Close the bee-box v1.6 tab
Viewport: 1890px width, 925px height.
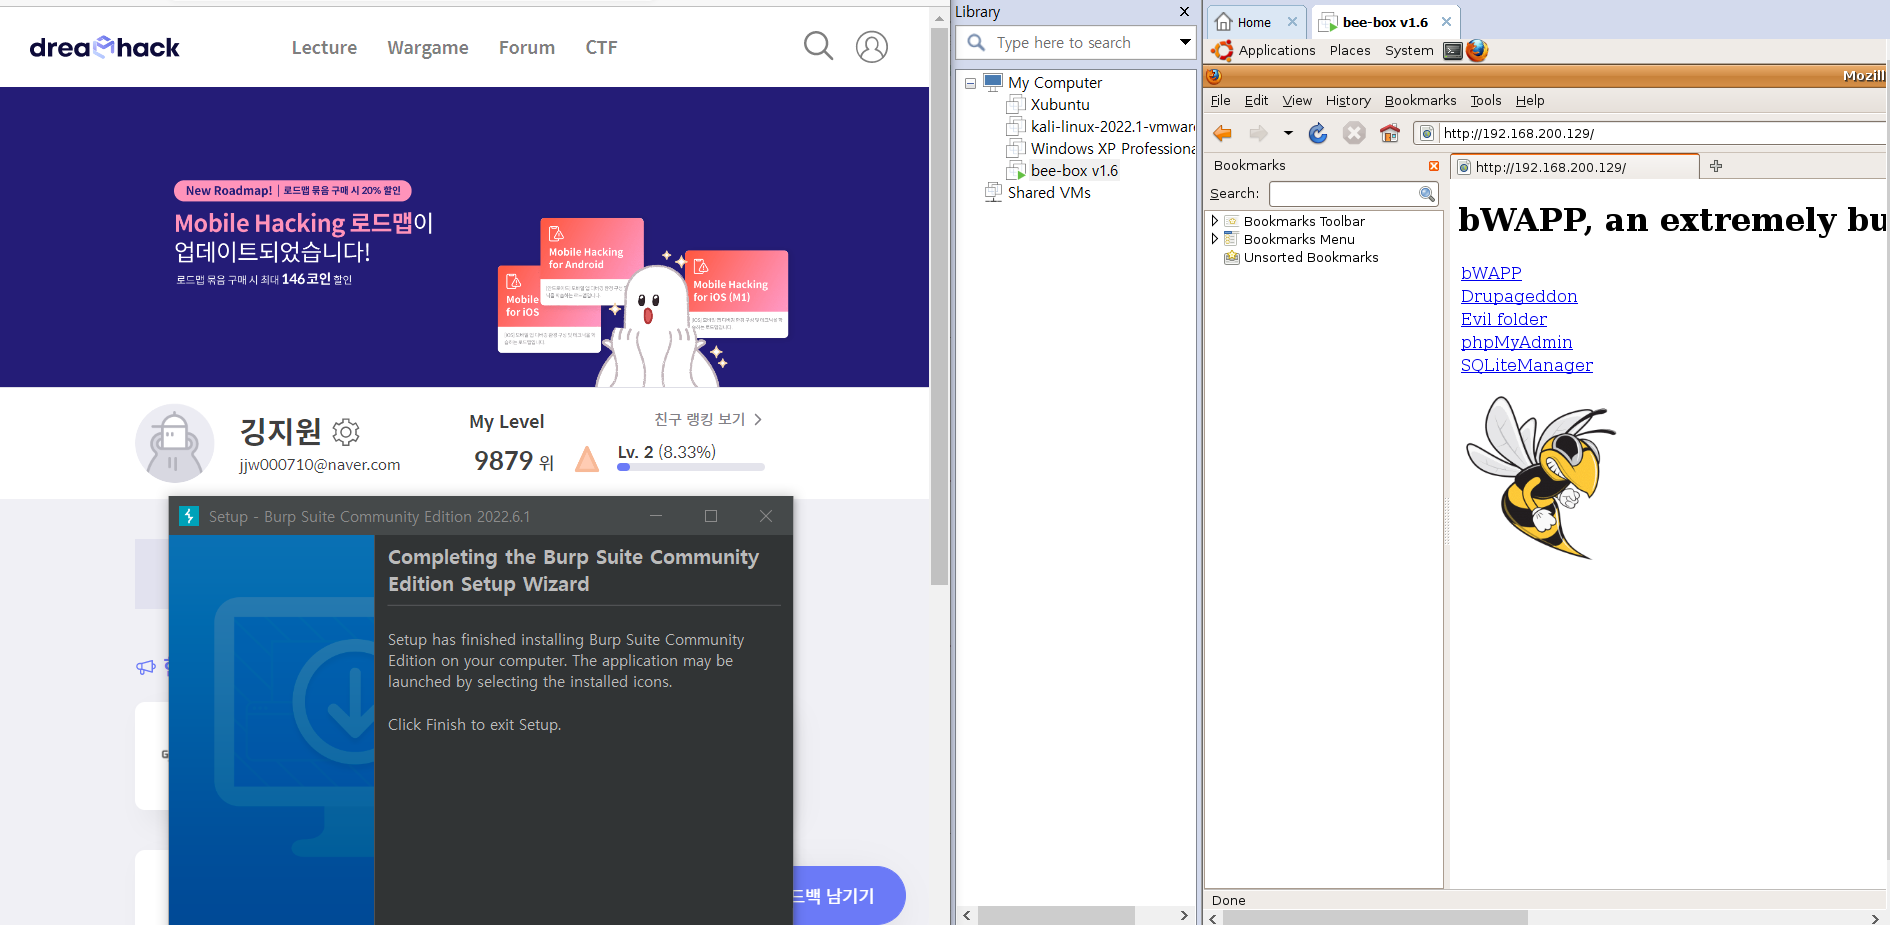click(1446, 22)
